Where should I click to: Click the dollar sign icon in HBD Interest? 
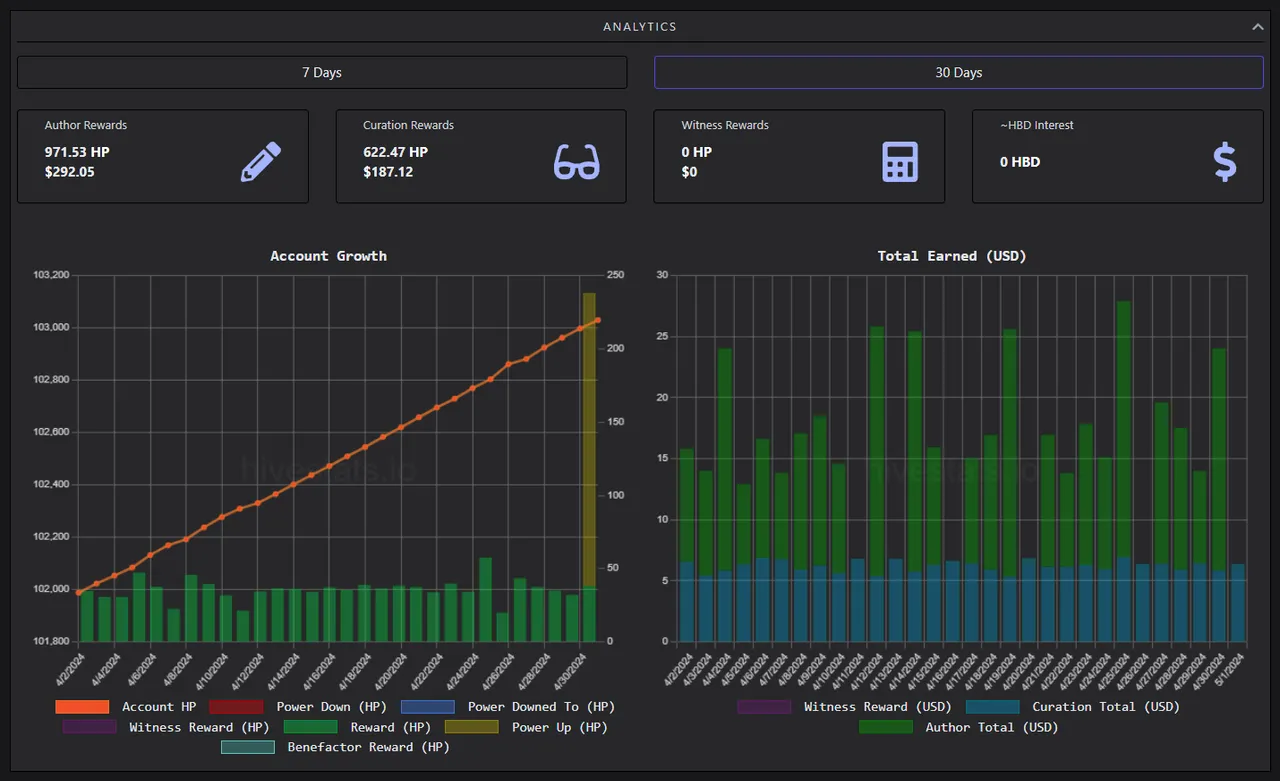[1225, 162]
